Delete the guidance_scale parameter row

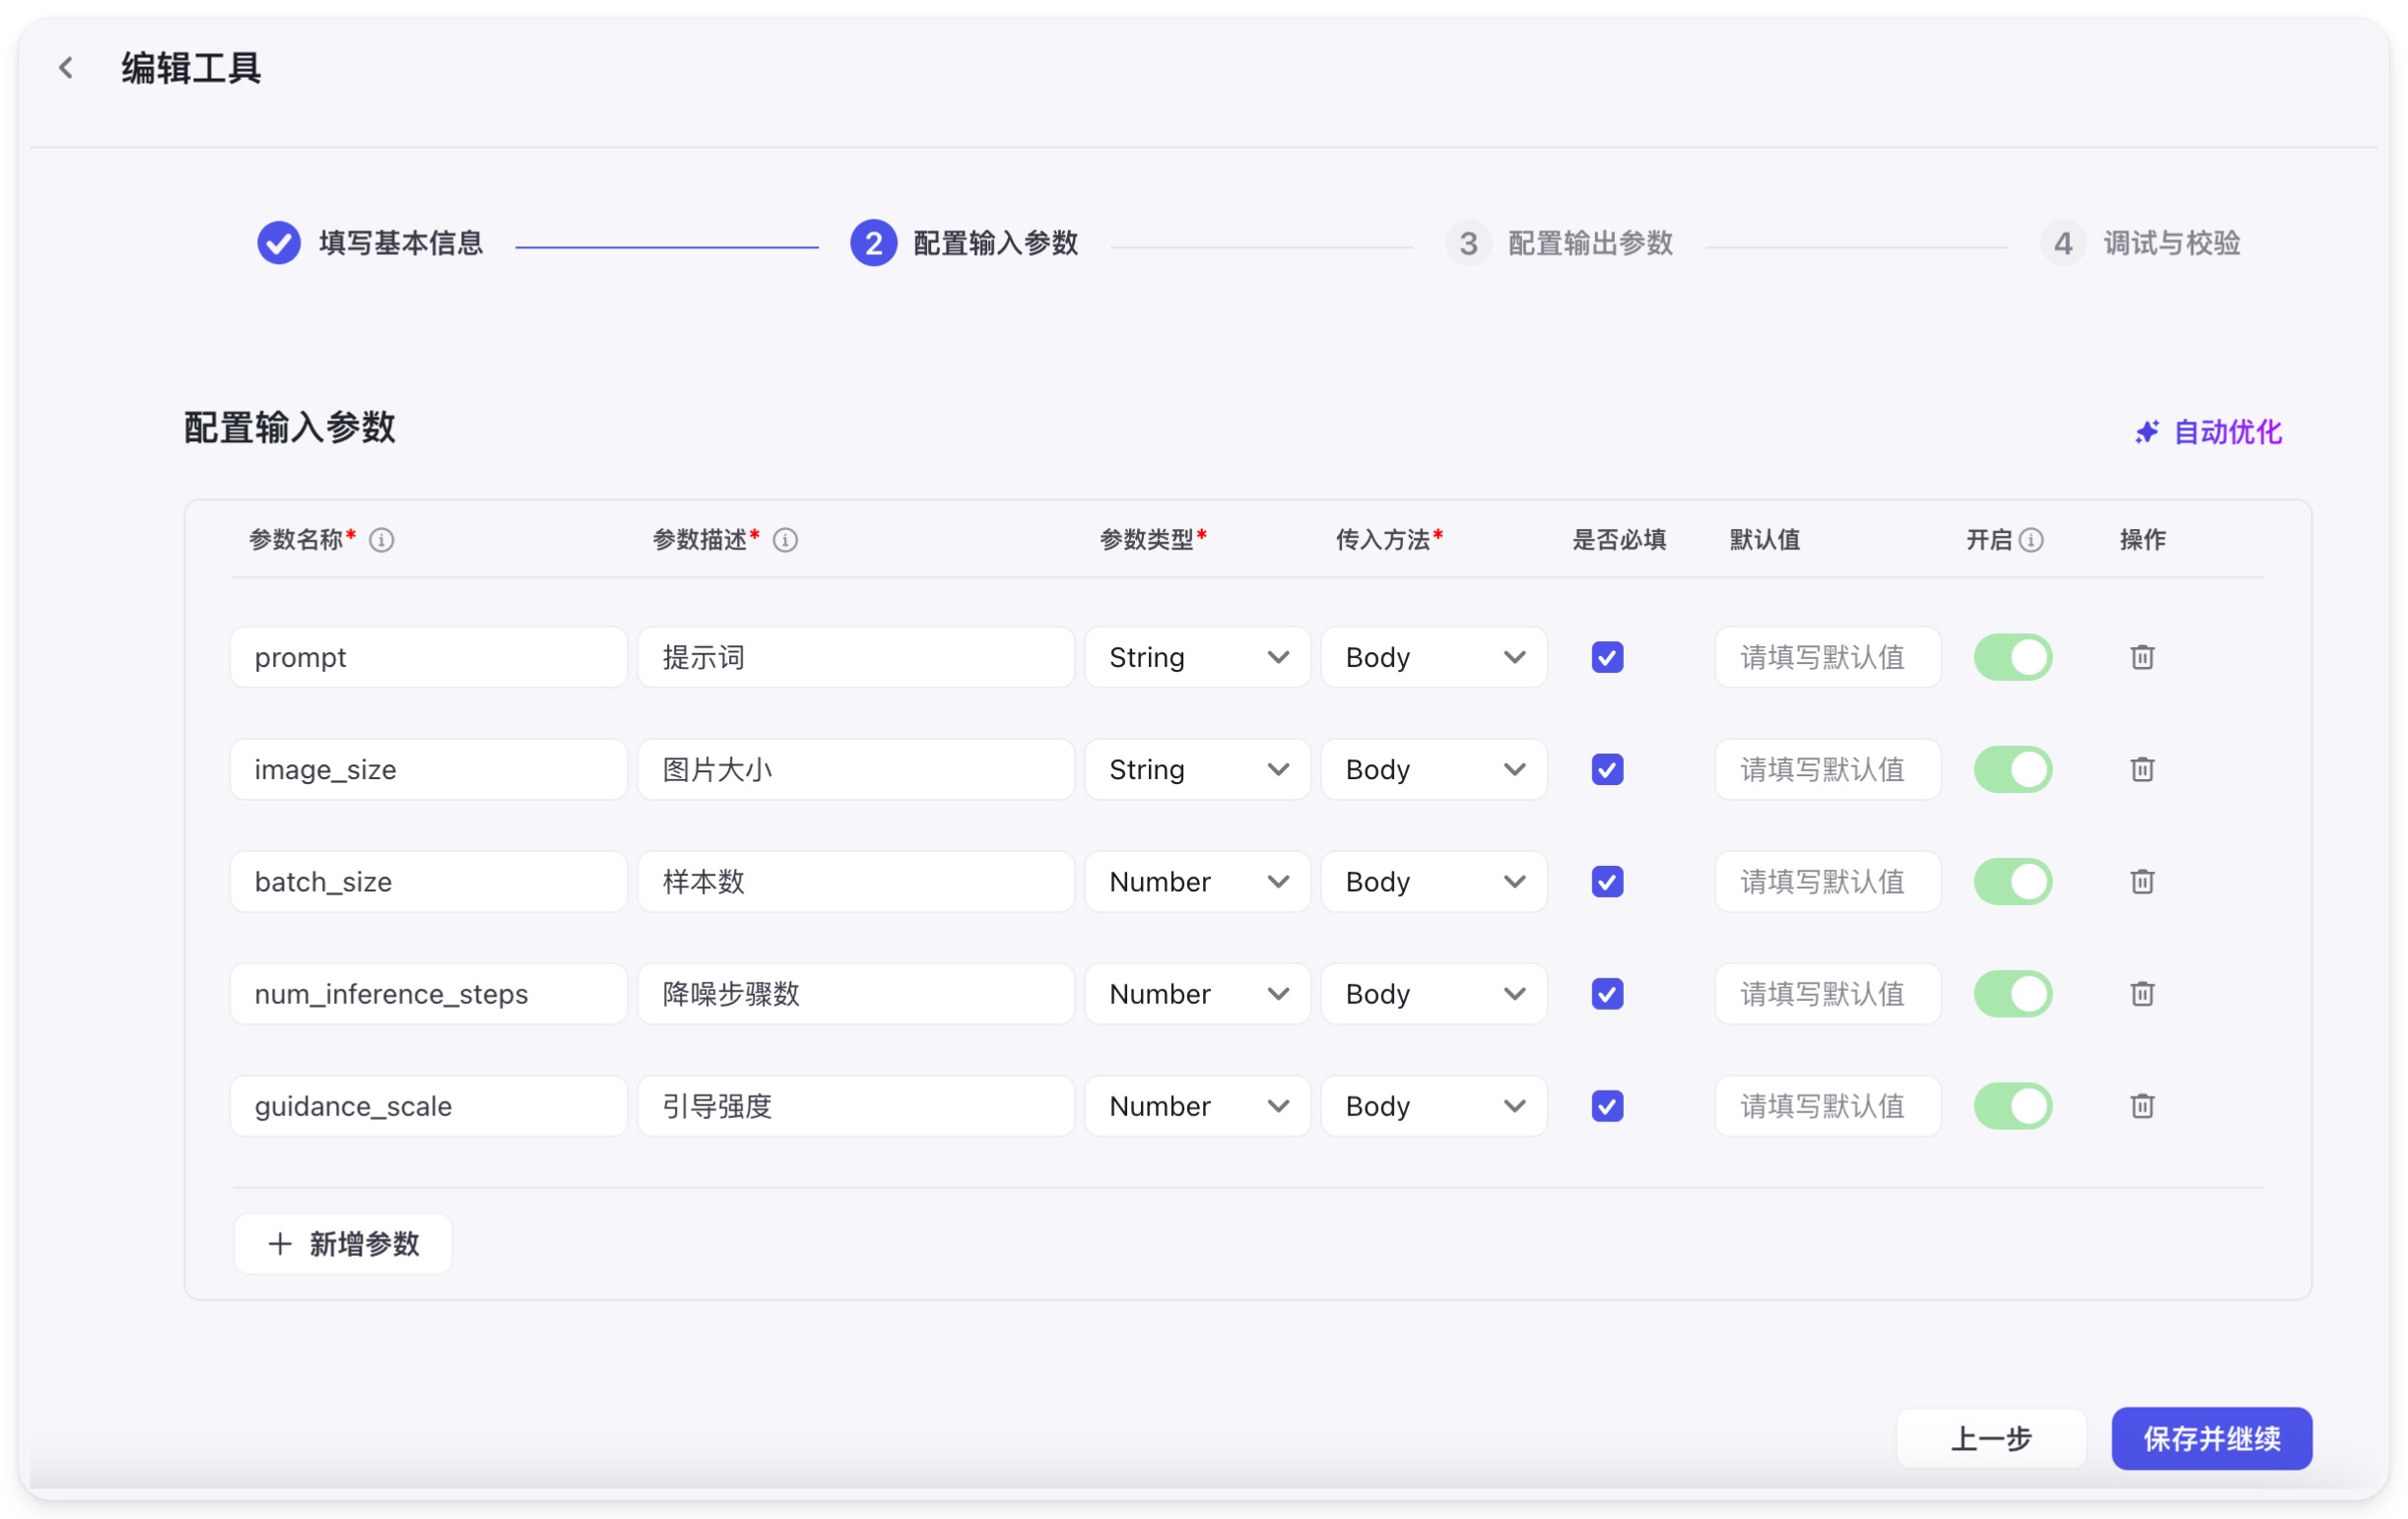click(2141, 1105)
